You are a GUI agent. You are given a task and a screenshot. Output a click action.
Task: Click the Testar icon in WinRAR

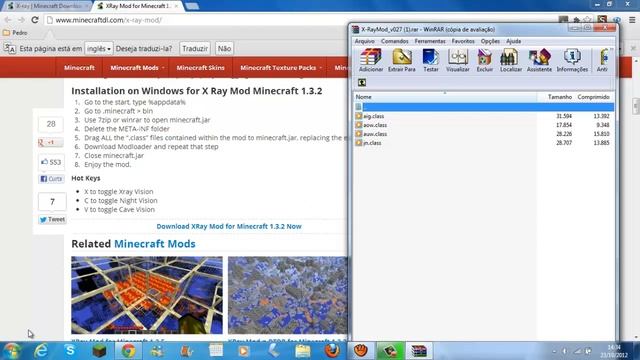point(430,60)
